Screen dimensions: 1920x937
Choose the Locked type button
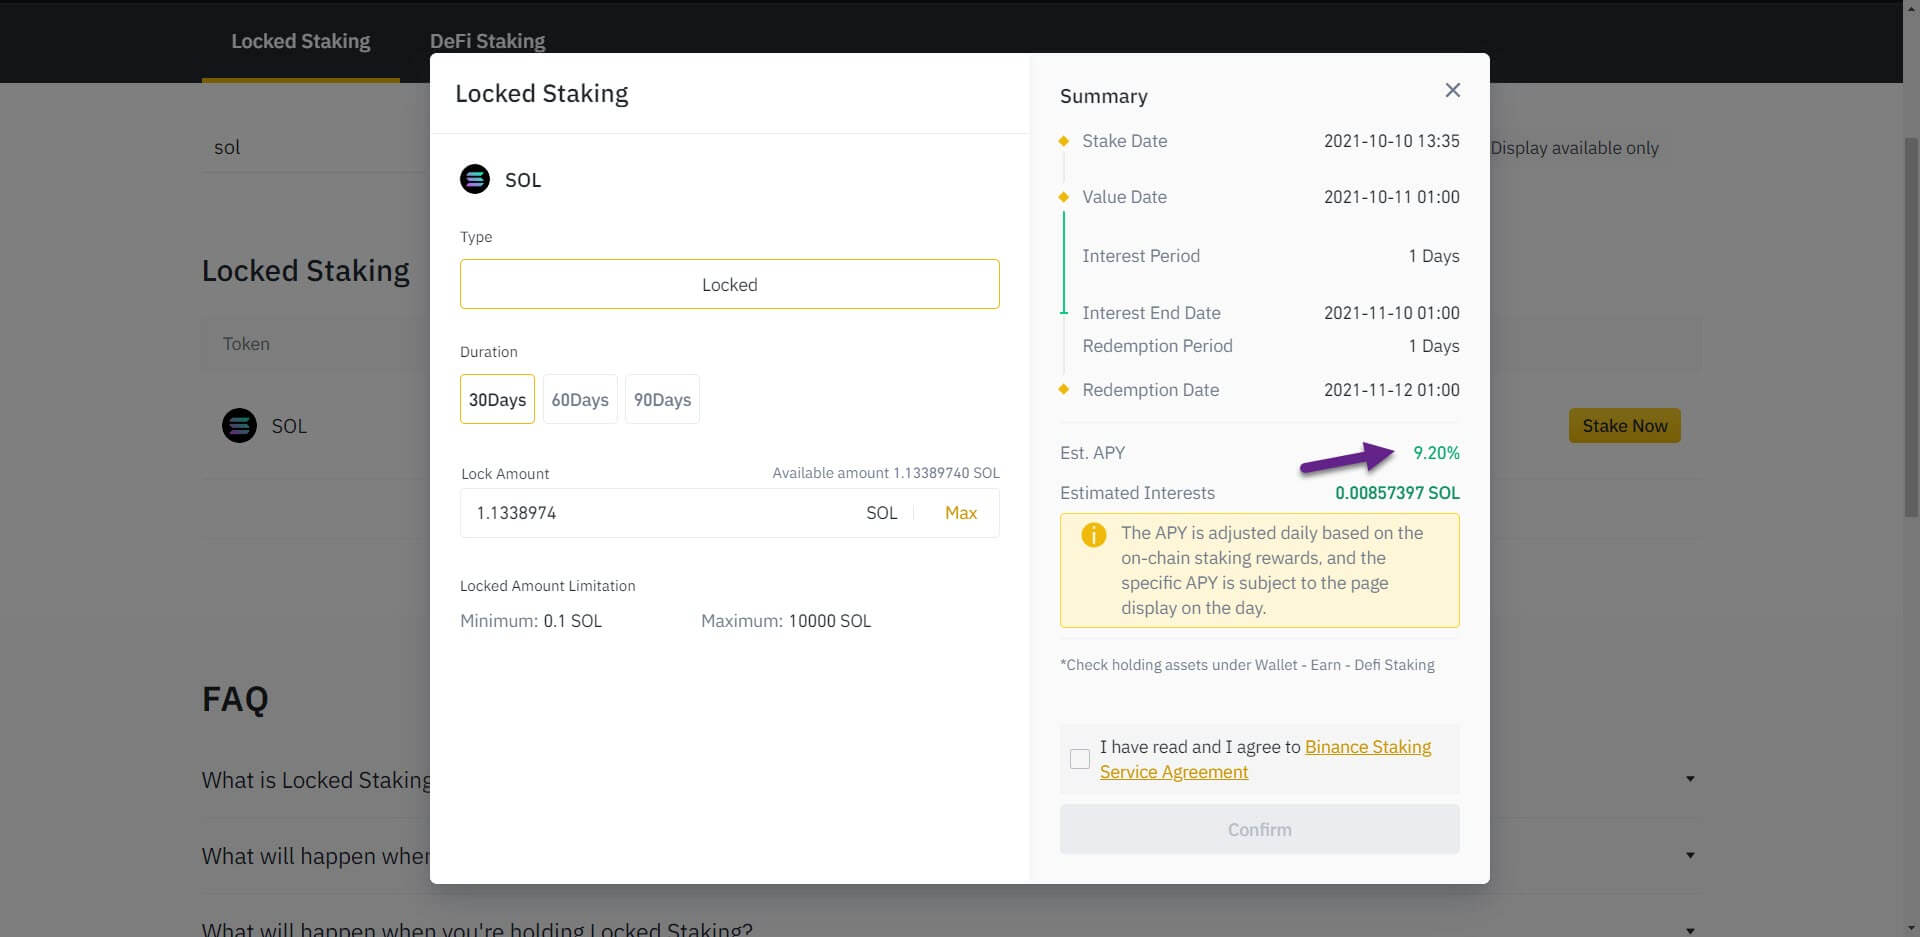pos(730,284)
